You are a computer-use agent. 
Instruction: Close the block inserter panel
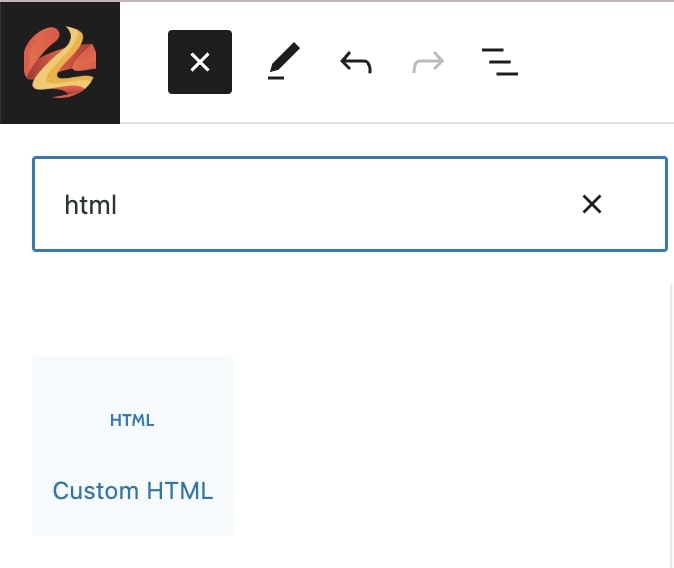200,62
